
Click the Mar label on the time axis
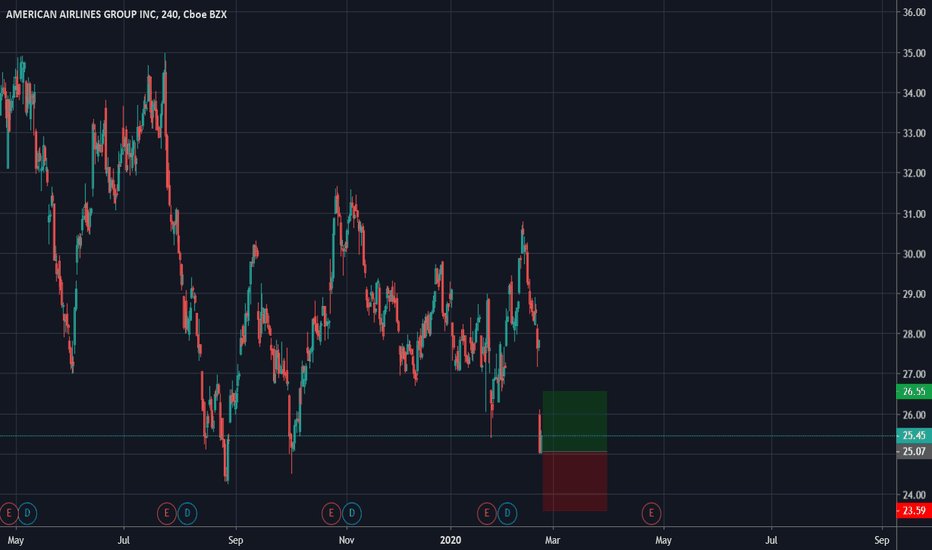click(552, 540)
